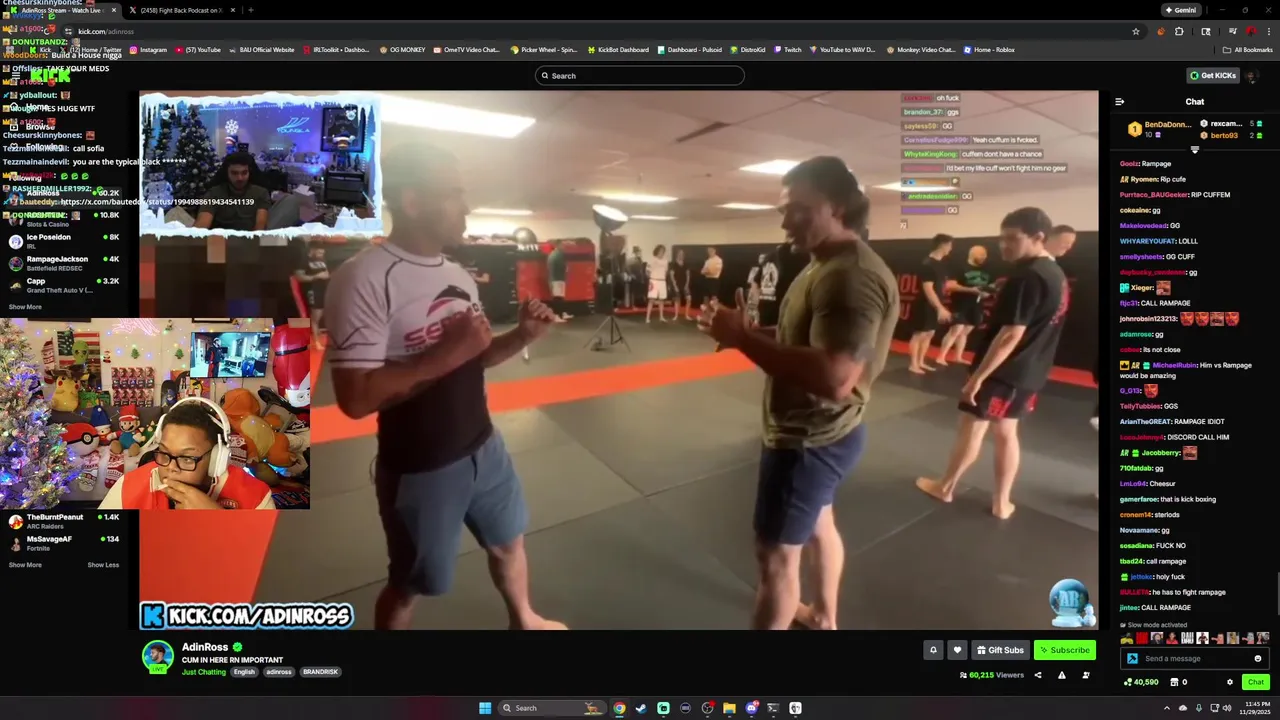Open Google Chrome from taskbar
This screenshot has width=1280, height=720.
coord(619,708)
